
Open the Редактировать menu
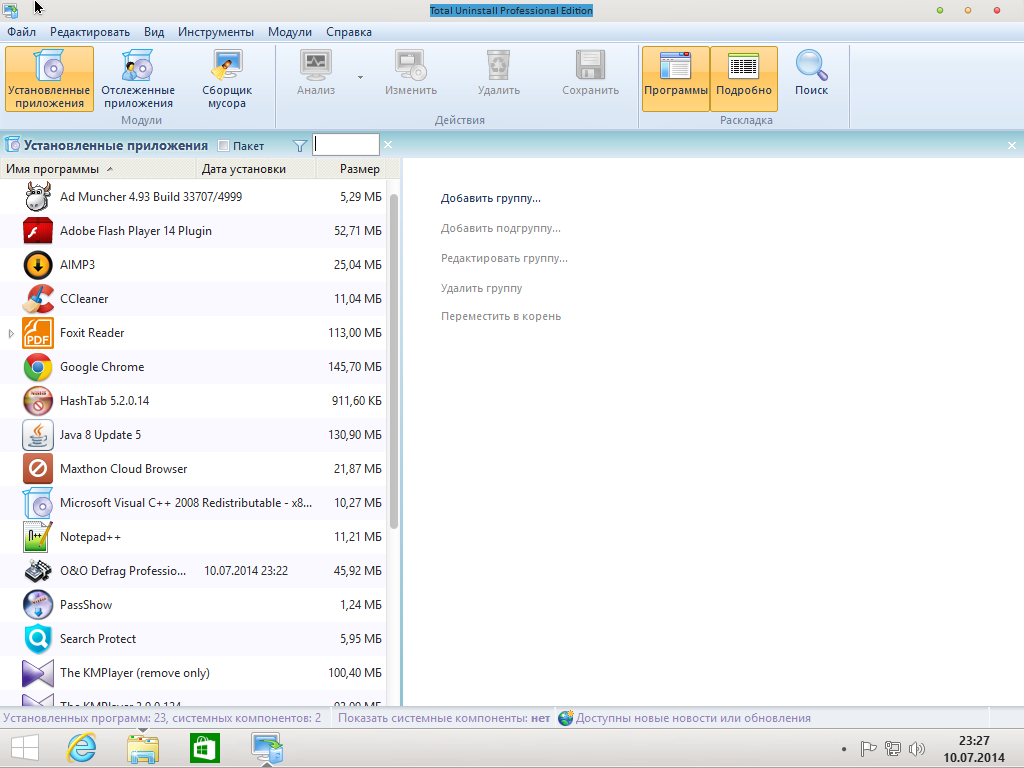90,32
